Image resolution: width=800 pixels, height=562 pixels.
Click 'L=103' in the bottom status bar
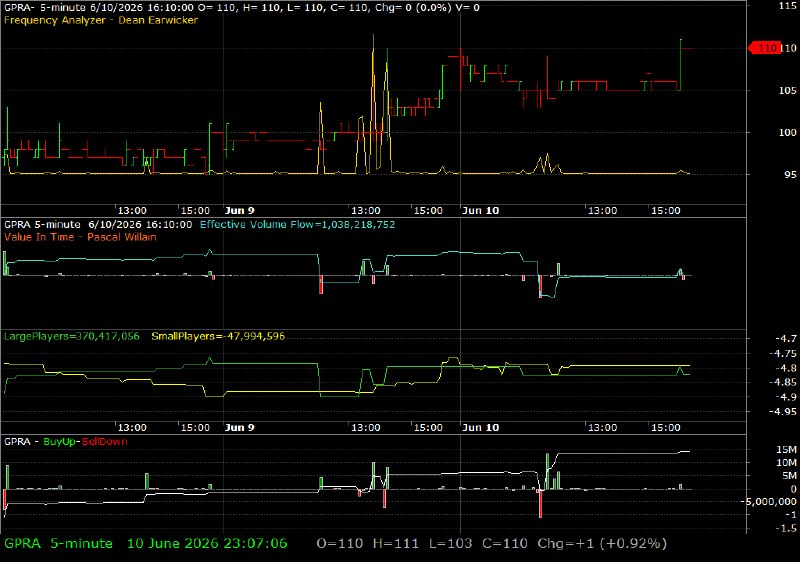[451, 544]
